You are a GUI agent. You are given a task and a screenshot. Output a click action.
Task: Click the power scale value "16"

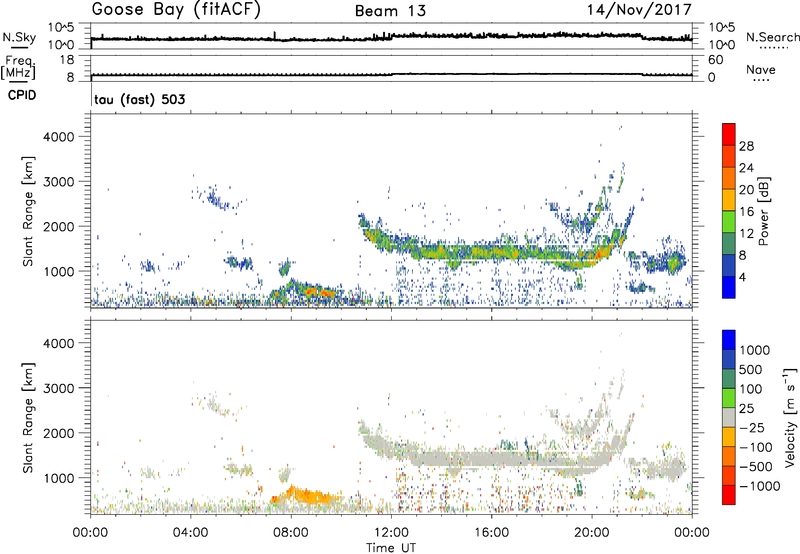pos(746,212)
